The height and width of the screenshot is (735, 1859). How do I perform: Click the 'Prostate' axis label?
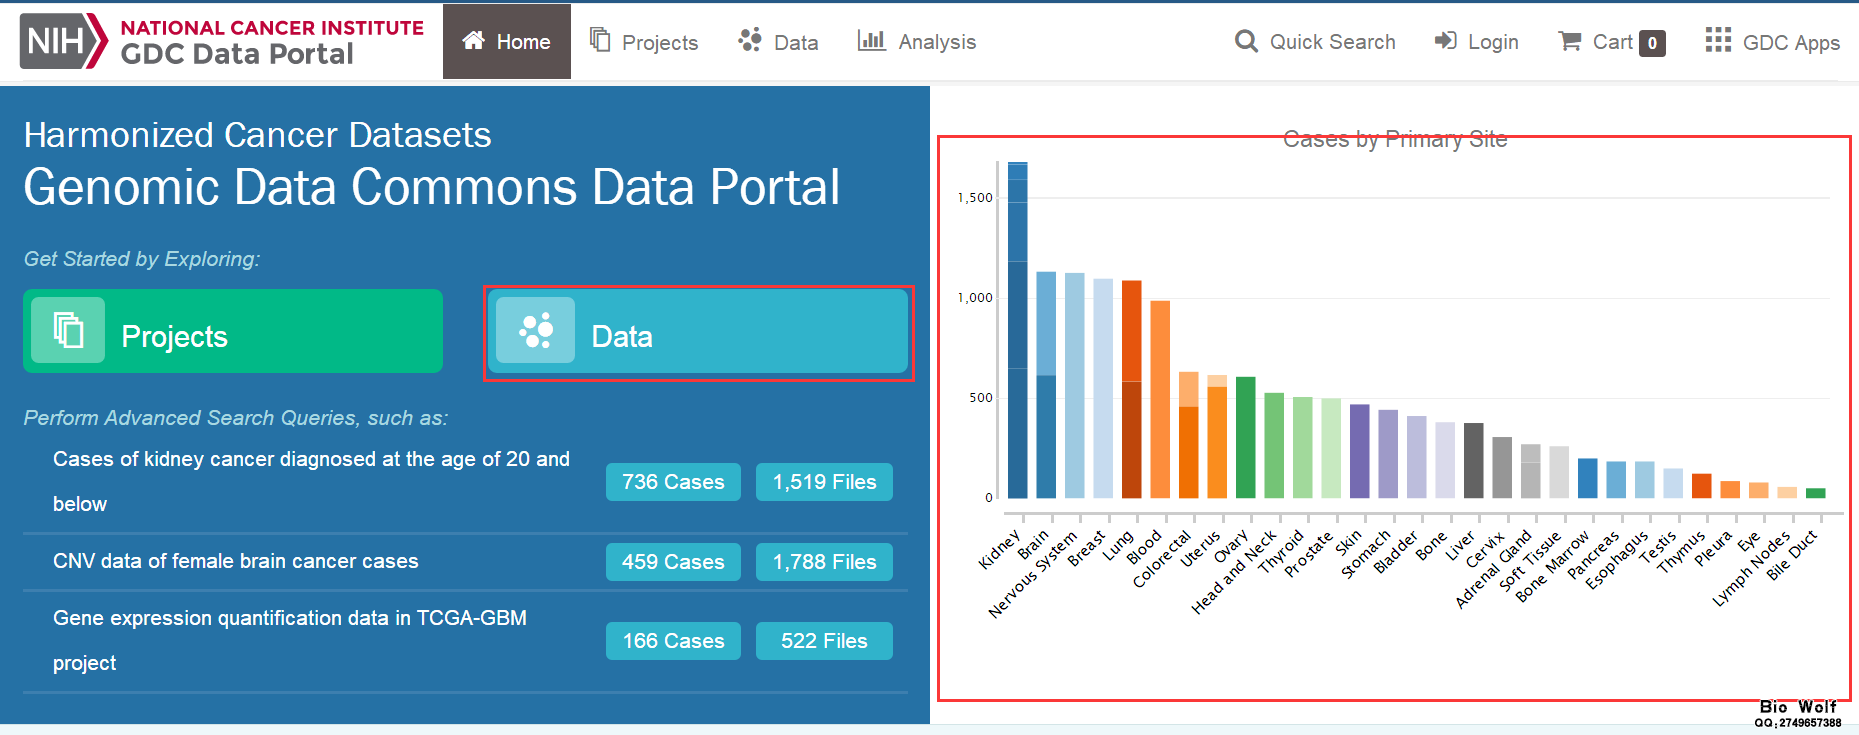point(1309,553)
